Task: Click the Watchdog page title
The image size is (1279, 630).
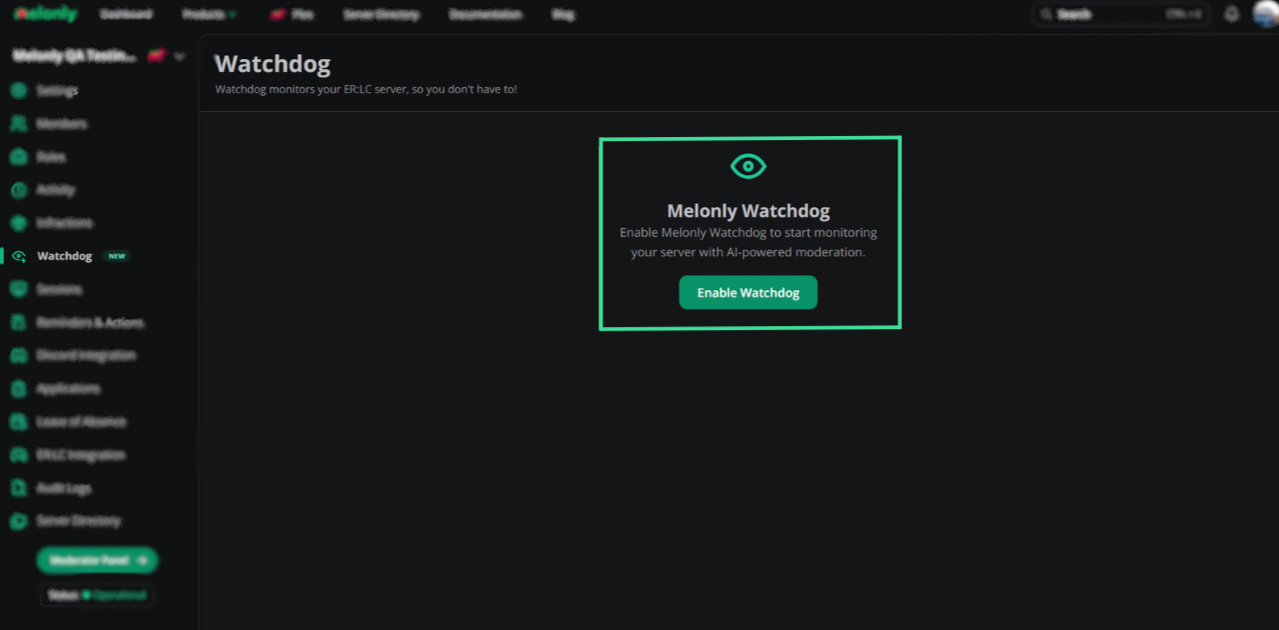Action: click(272, 64)
